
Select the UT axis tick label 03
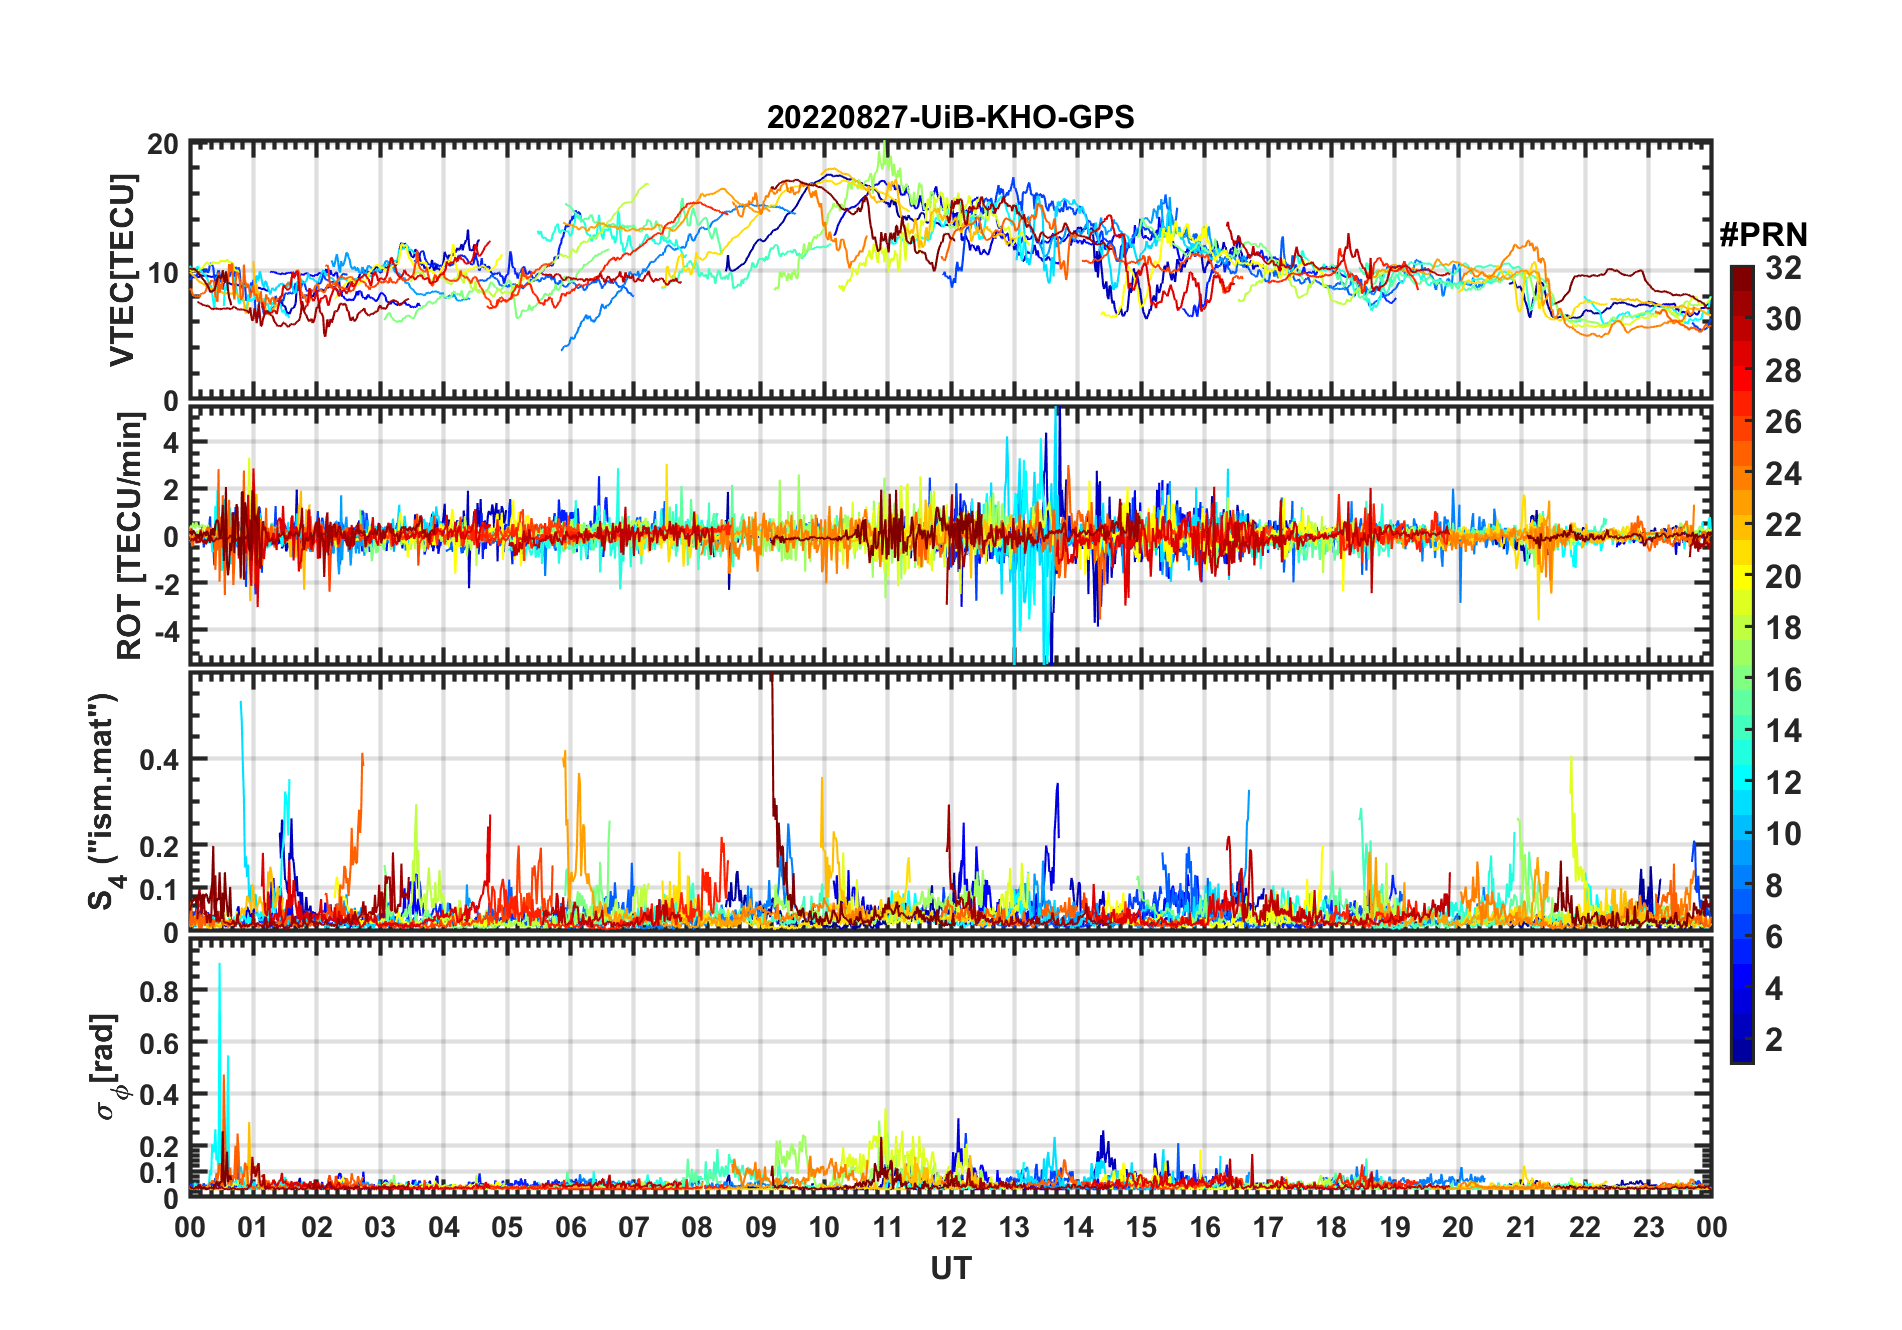[x=380, y=1227]
